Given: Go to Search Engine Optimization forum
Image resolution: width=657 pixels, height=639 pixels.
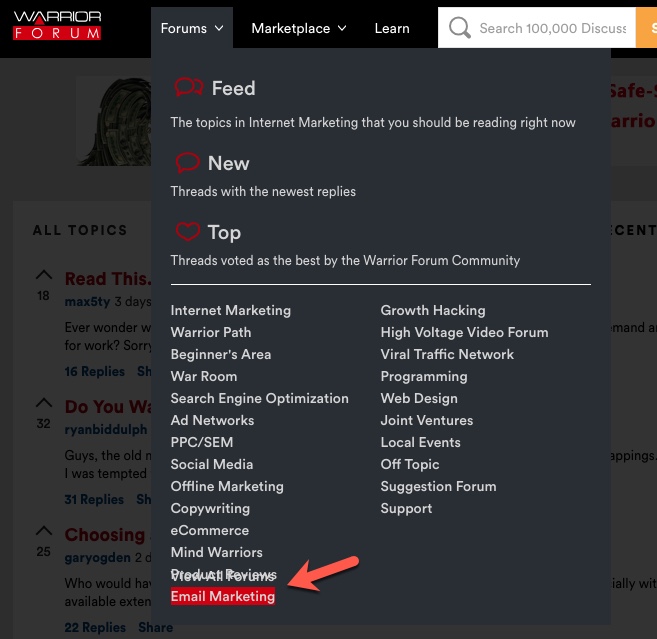Looking at the screenshot, I should coord(259,398).
